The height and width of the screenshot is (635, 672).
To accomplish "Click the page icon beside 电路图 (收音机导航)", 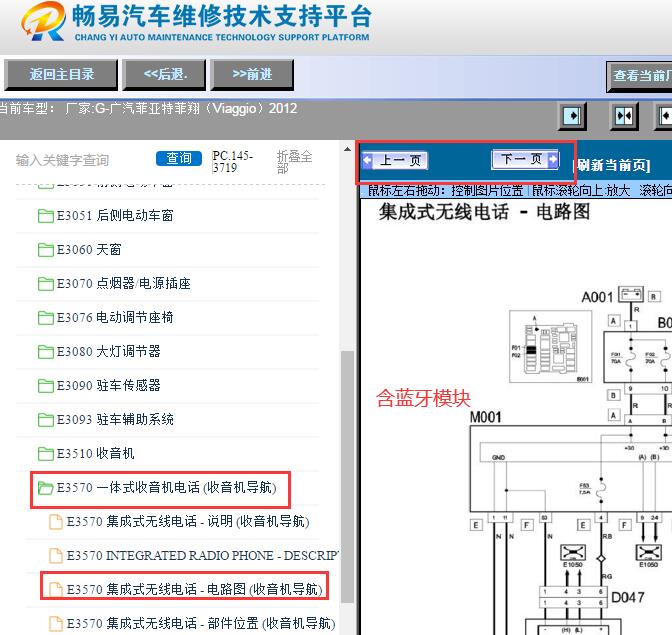I will (56, 589).
